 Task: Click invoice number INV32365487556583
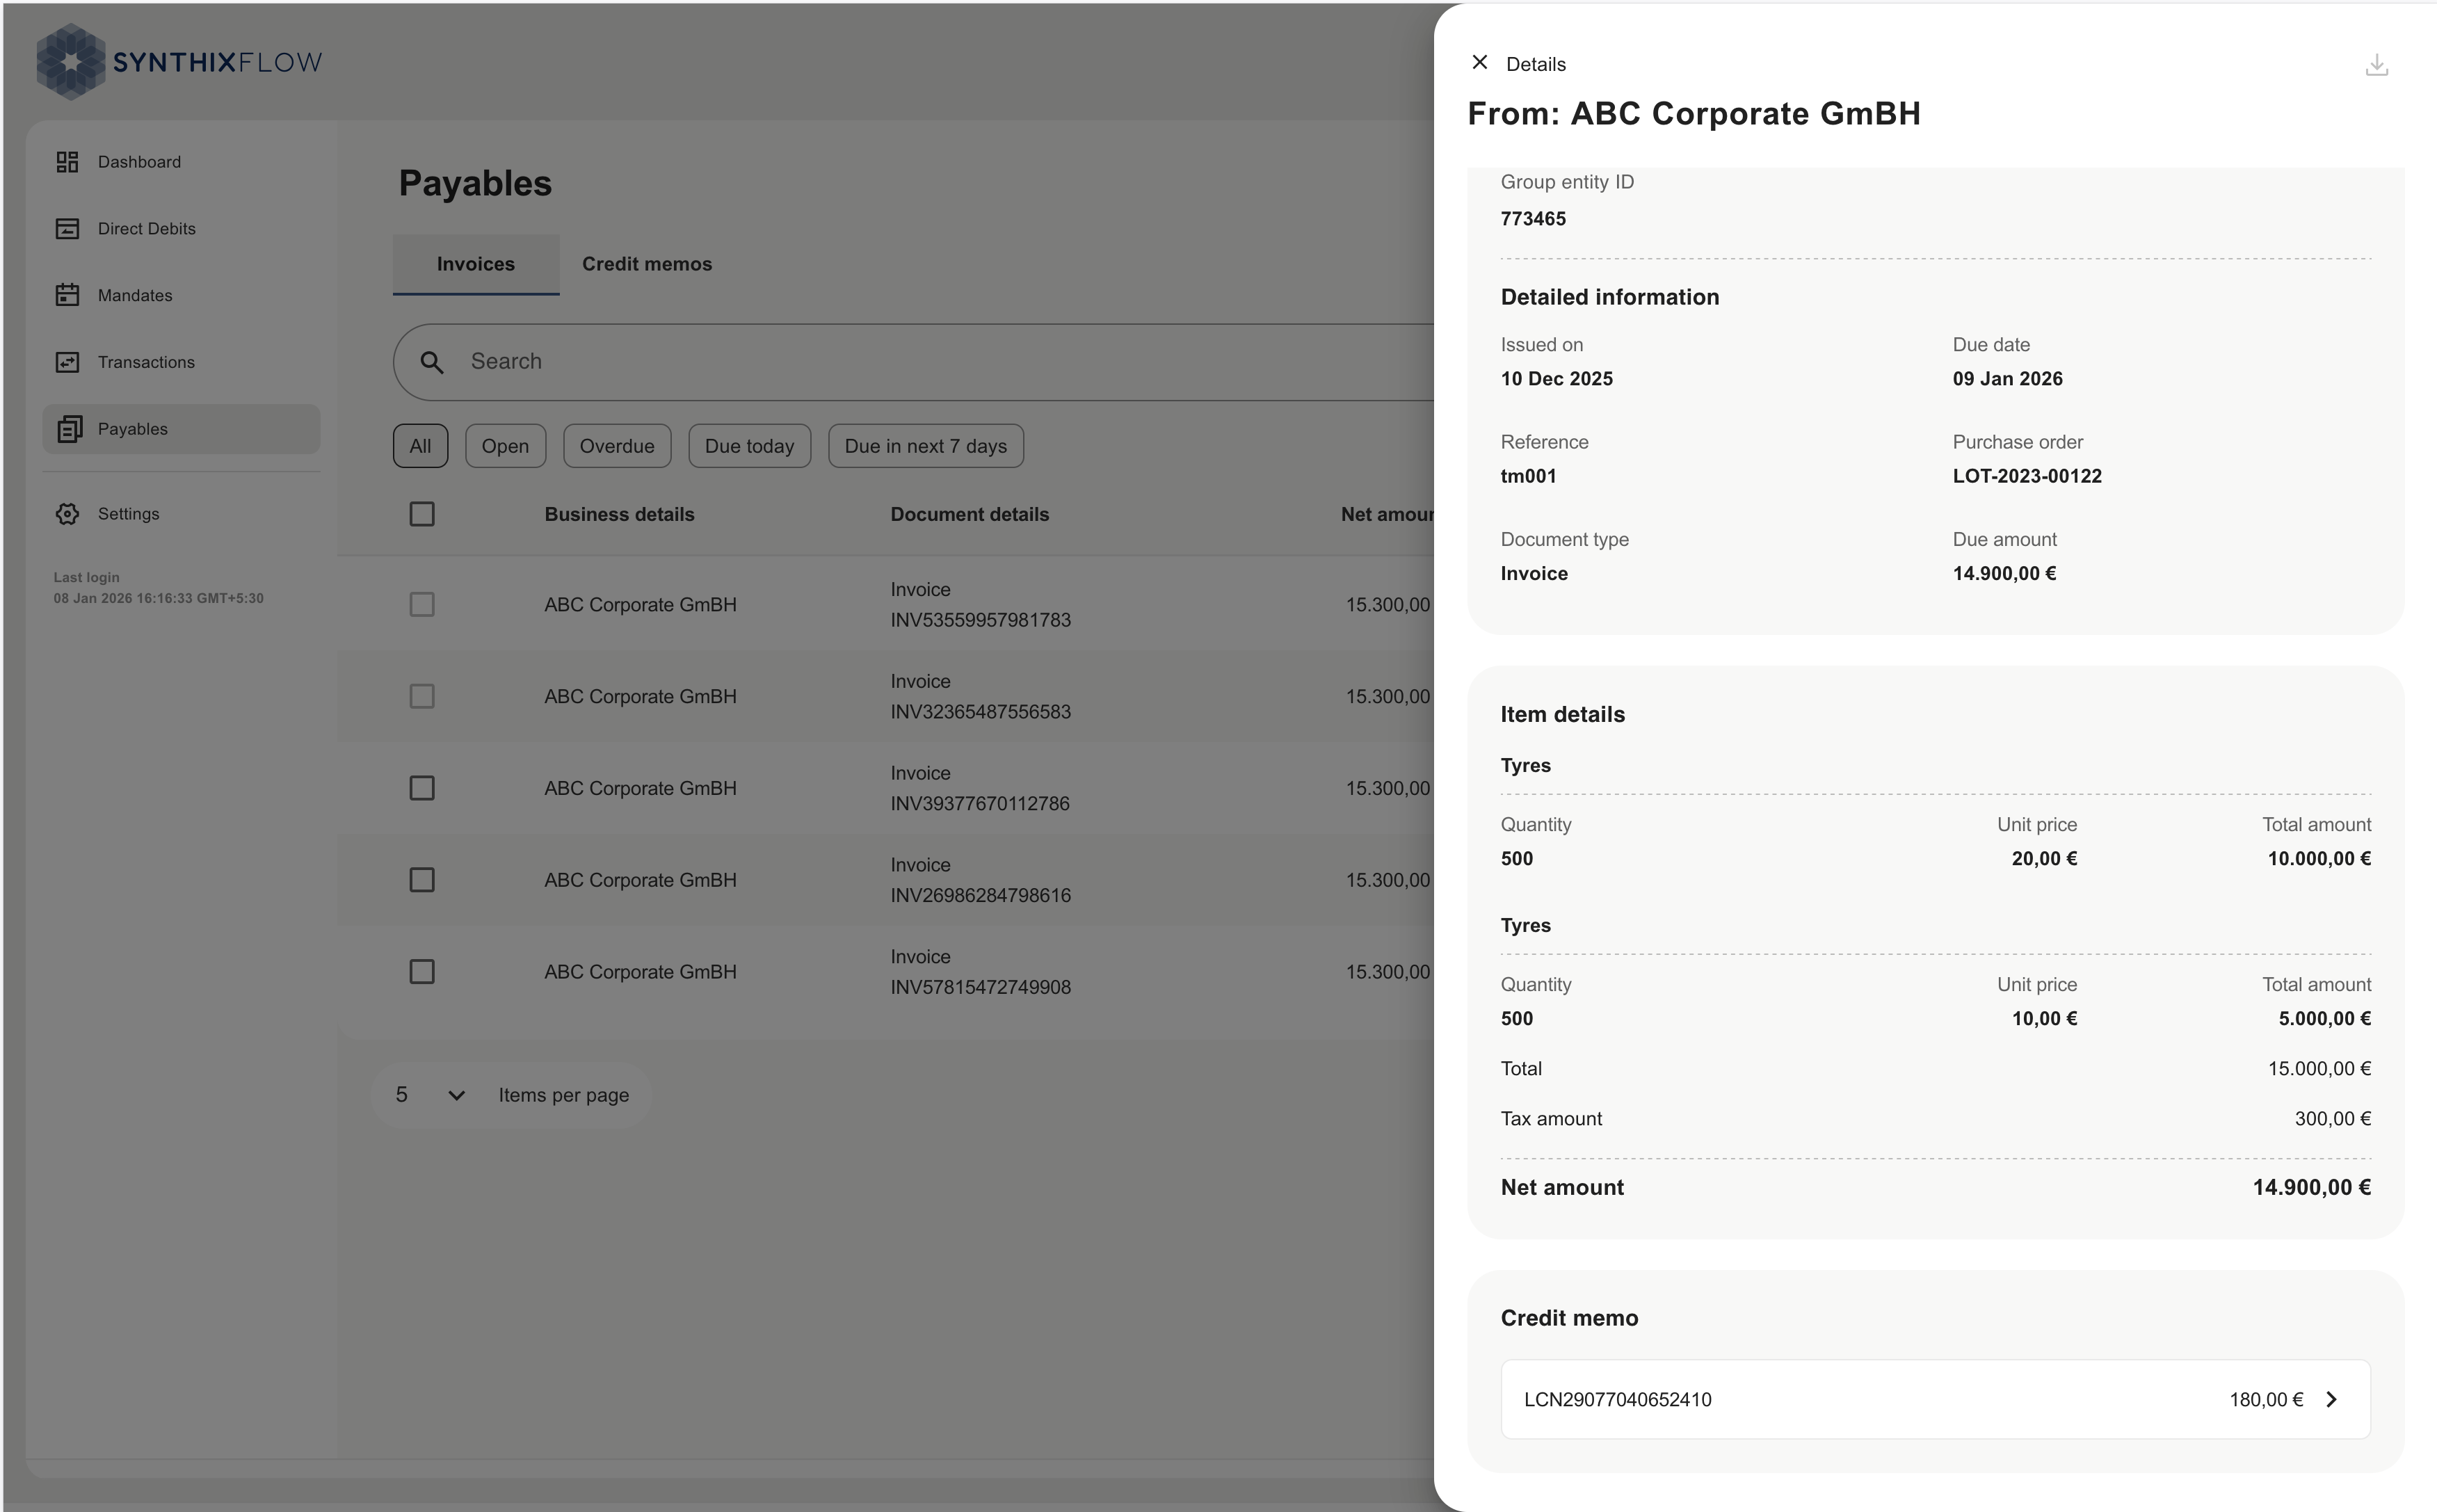(x=980, y=712)
